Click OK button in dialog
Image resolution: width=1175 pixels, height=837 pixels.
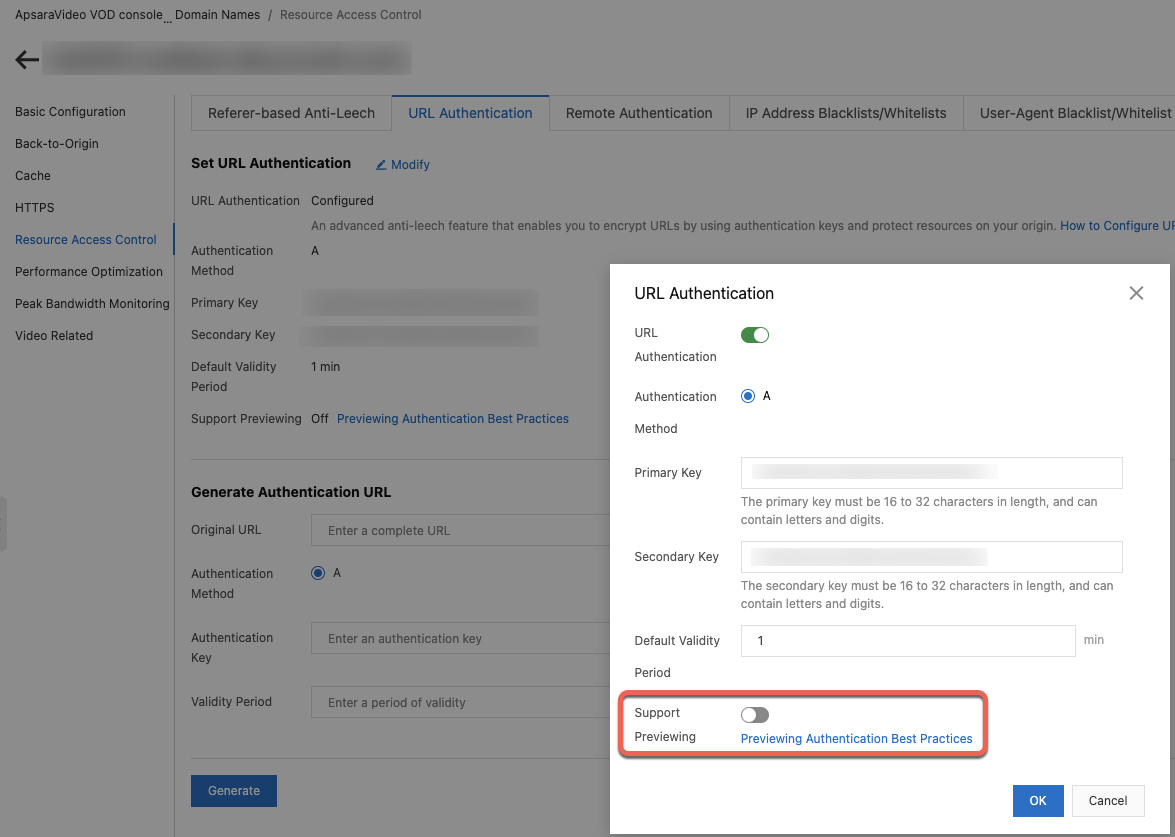point(1038,800)
